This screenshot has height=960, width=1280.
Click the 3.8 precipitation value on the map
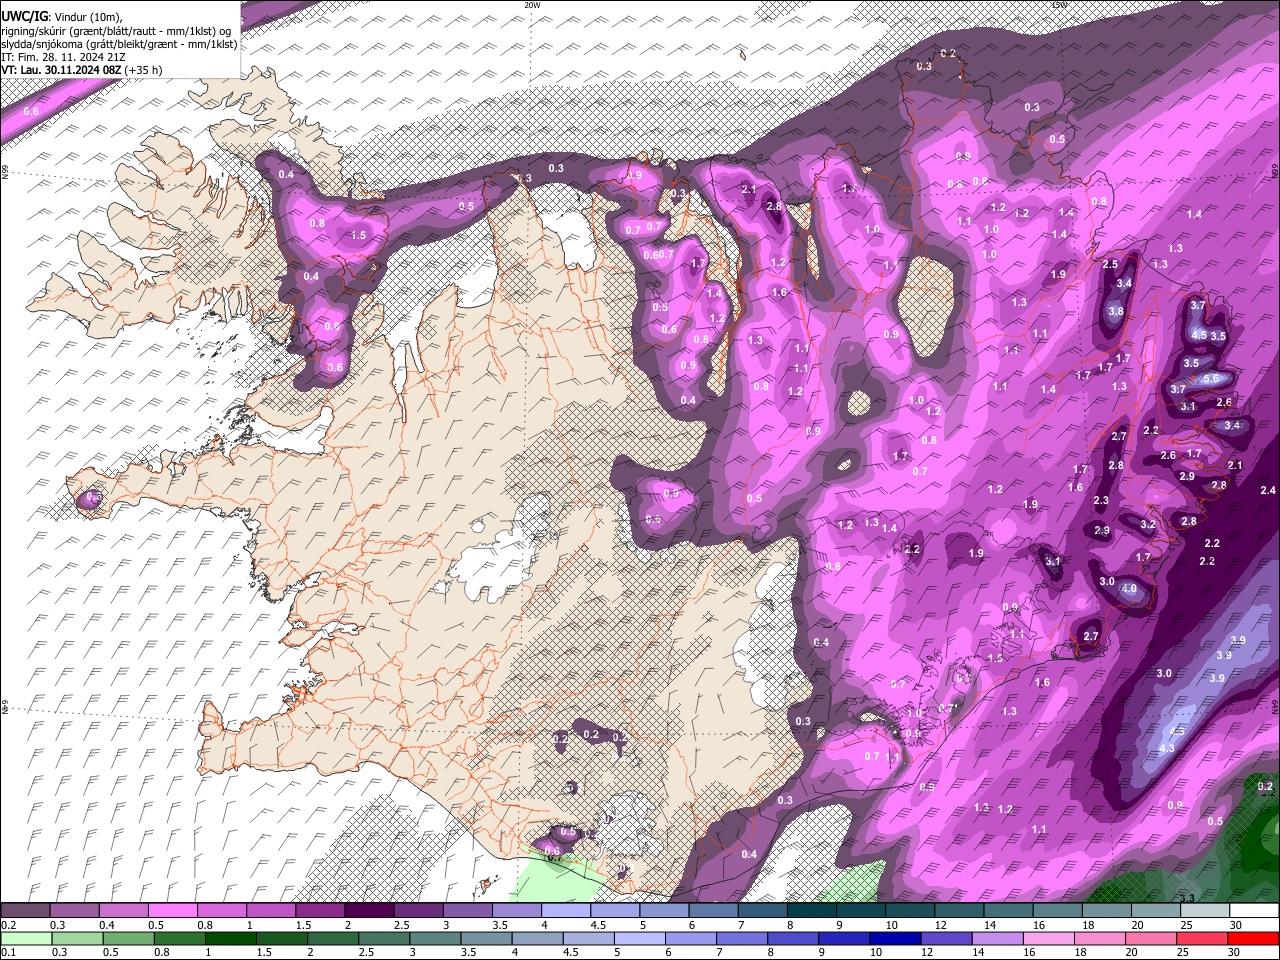pos(1116,311)
